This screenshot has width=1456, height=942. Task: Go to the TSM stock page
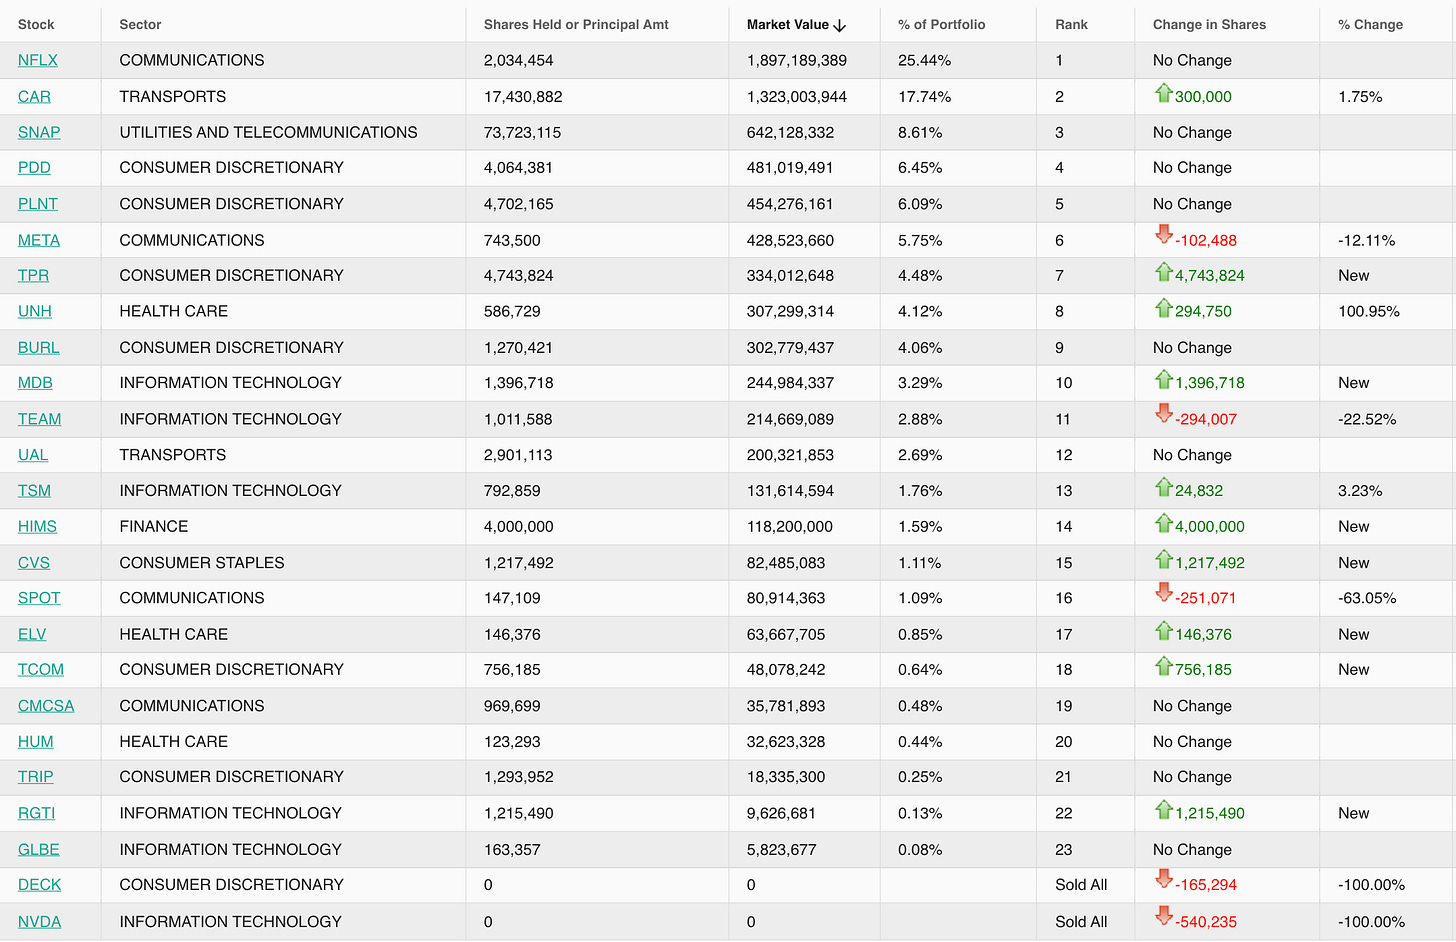point(34,490)
